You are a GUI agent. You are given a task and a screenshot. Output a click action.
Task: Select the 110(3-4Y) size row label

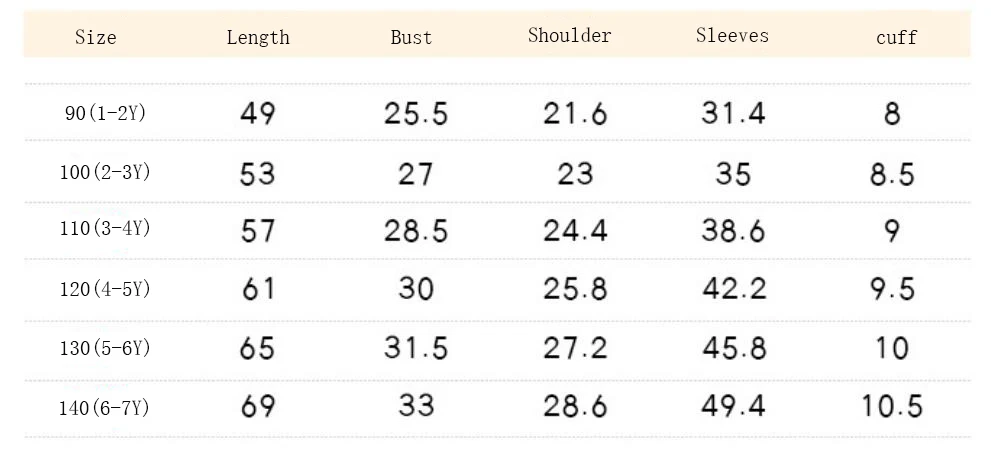pyautogui.click(x=105, y=230)
